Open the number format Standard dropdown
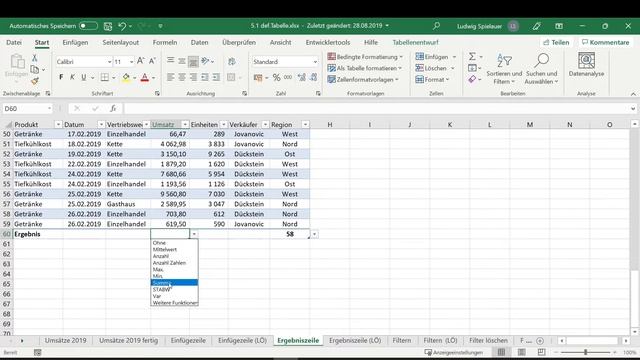The image size is (640, 360). [315, 62]
